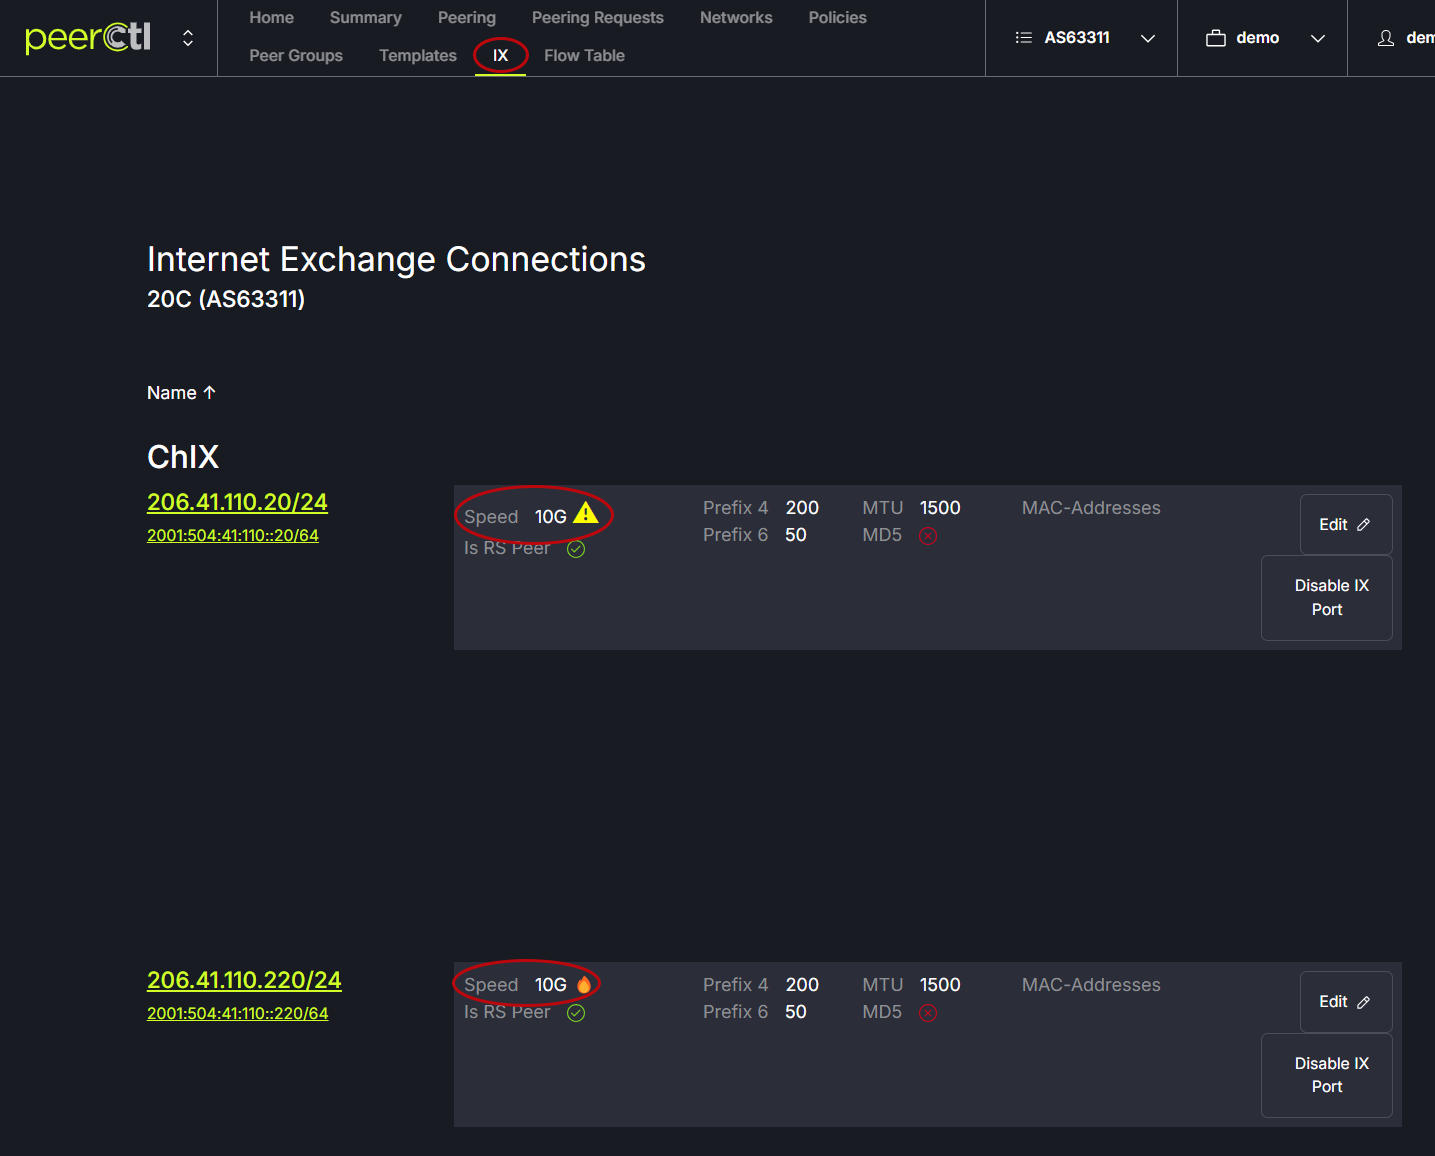Expand the AS63311 network dropdown
Screen dimensions: 1435x1156
[x=1148, y=38]
